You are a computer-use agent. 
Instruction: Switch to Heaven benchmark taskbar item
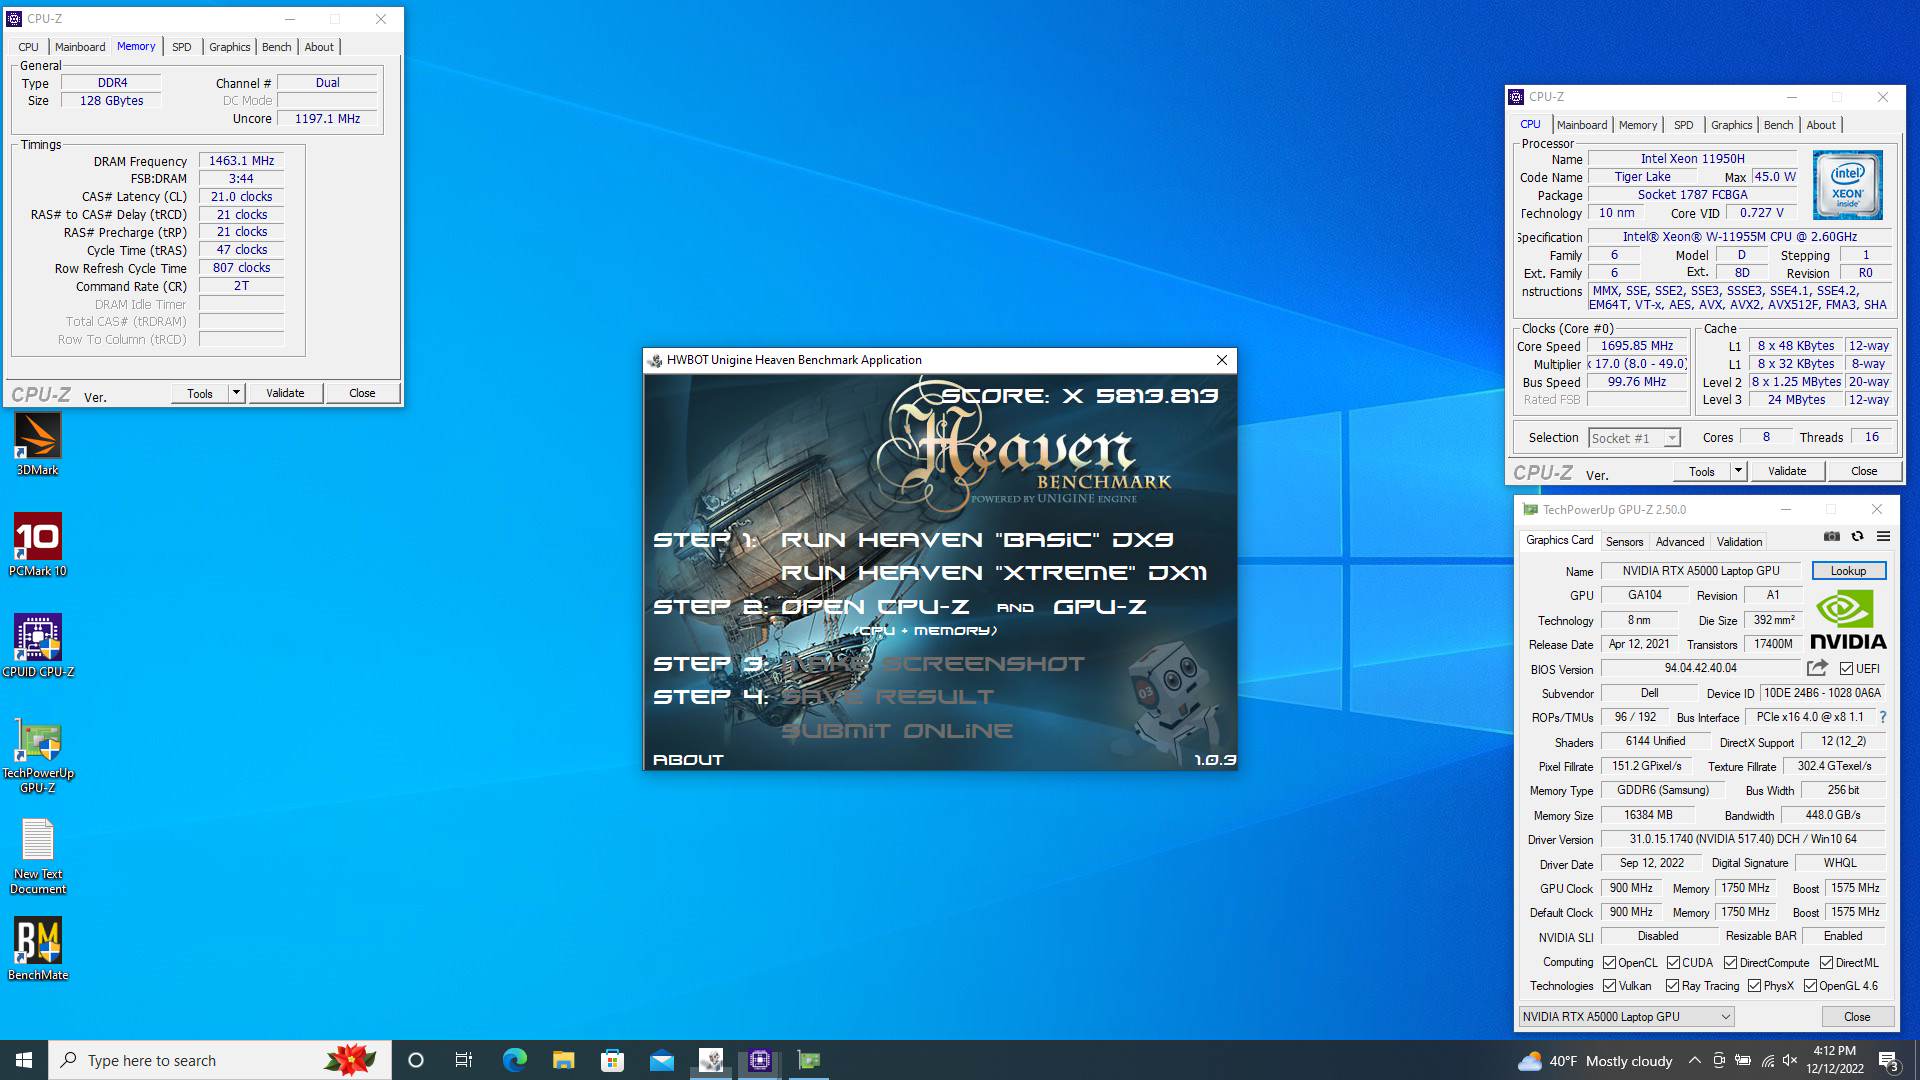coord(711,1060)
